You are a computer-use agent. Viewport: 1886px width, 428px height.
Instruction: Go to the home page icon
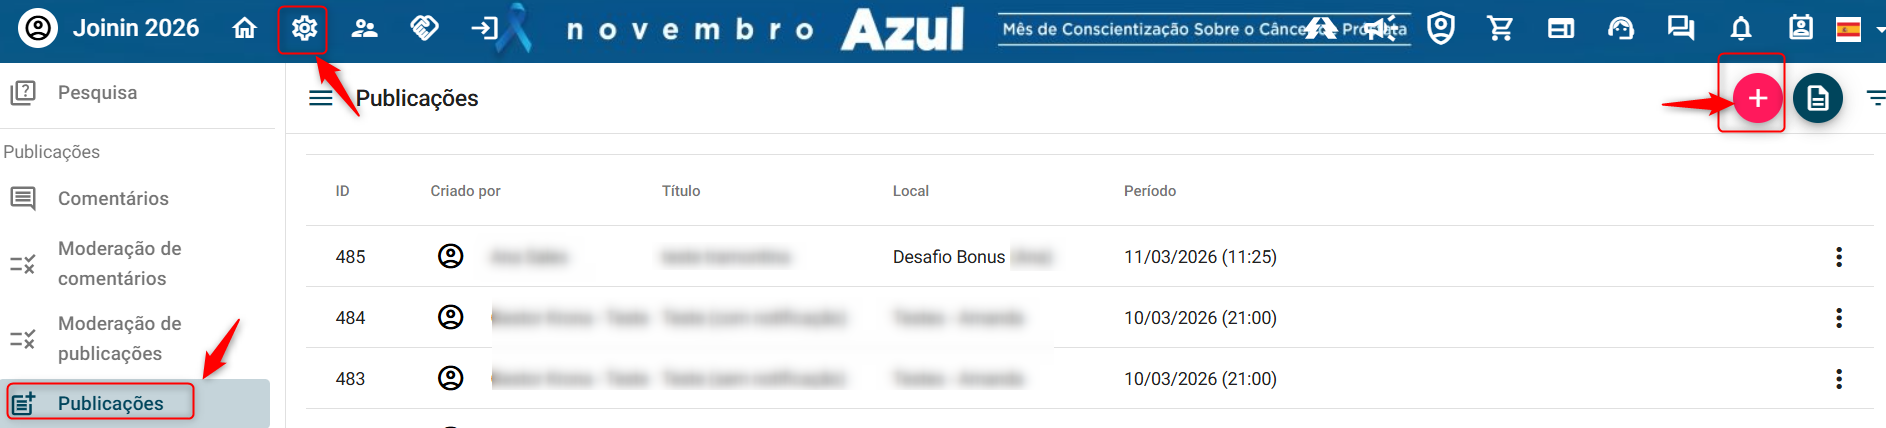[245, 28]
